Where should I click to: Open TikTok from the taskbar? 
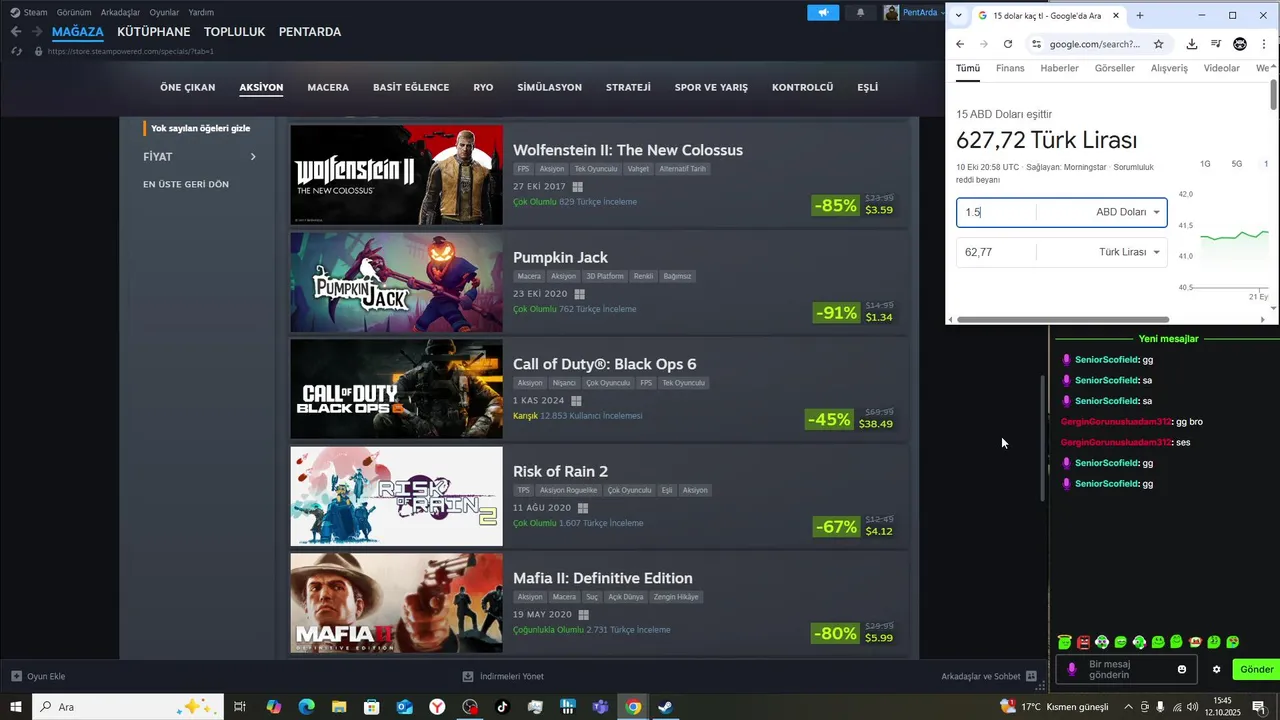coord(502,707)
